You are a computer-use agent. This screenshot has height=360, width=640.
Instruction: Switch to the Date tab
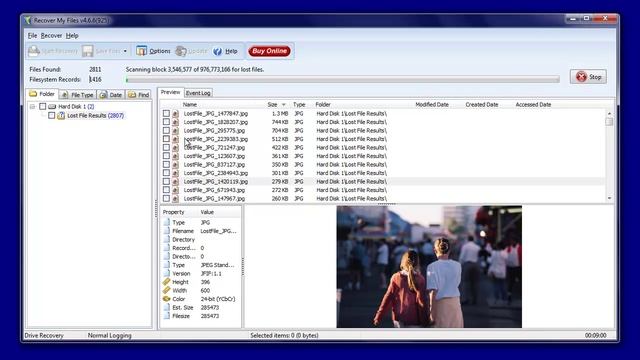111,95
